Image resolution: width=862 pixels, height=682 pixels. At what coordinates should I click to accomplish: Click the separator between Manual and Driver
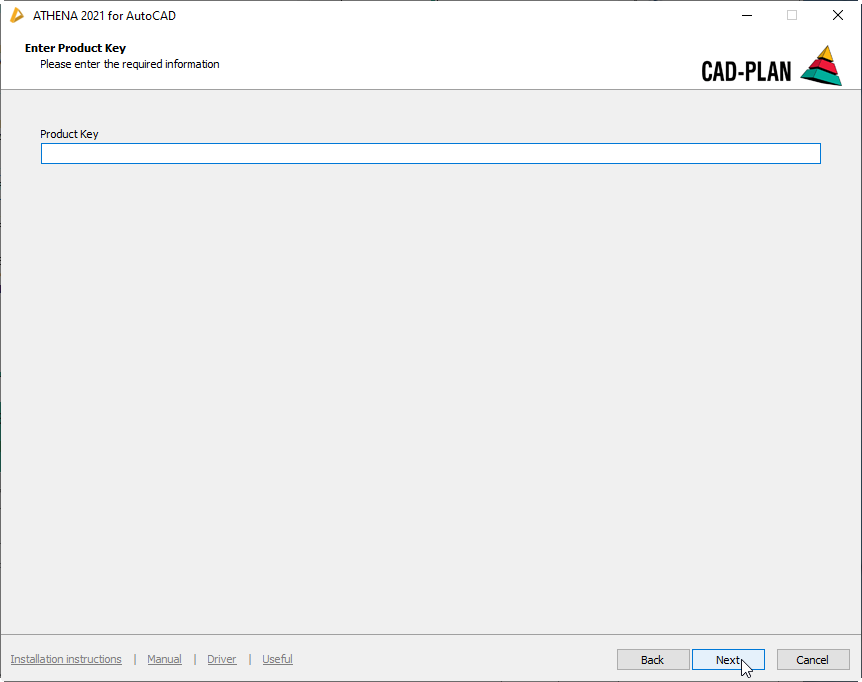point(195,659)
